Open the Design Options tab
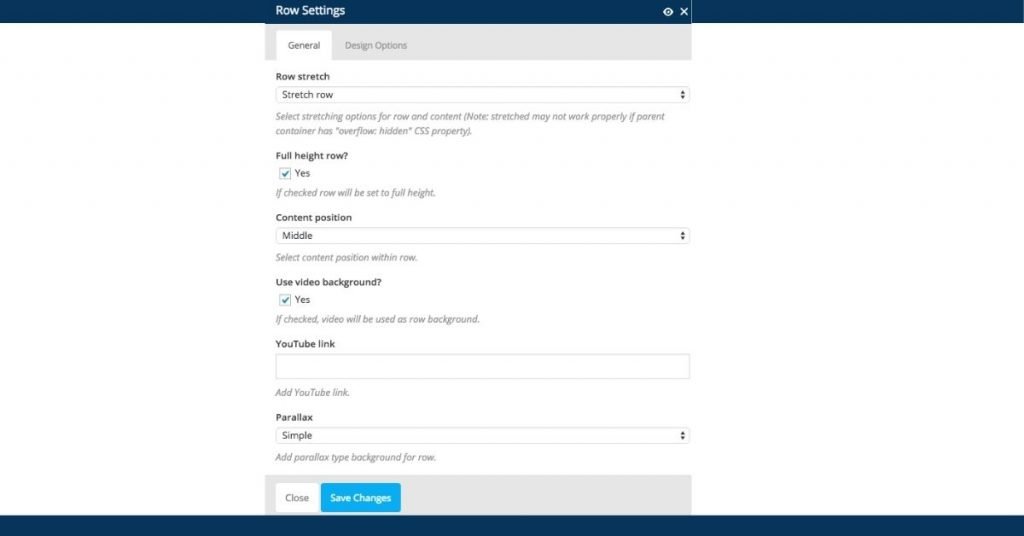This screenshot has height=536, width=1024. pyautogui.click(x=376, y=46)
